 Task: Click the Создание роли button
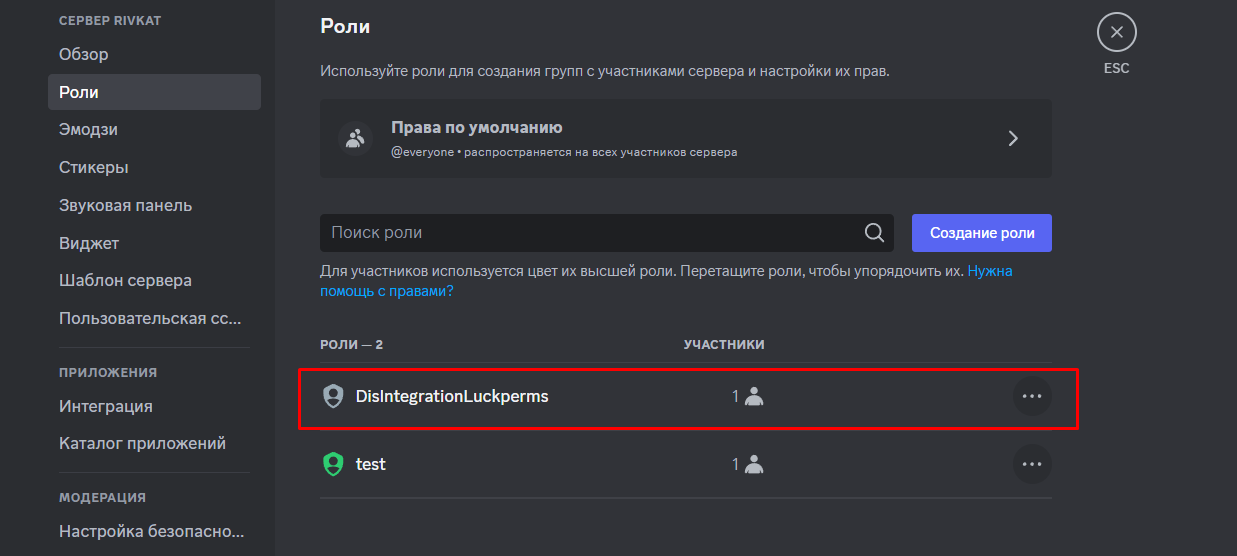coord(982,233)
